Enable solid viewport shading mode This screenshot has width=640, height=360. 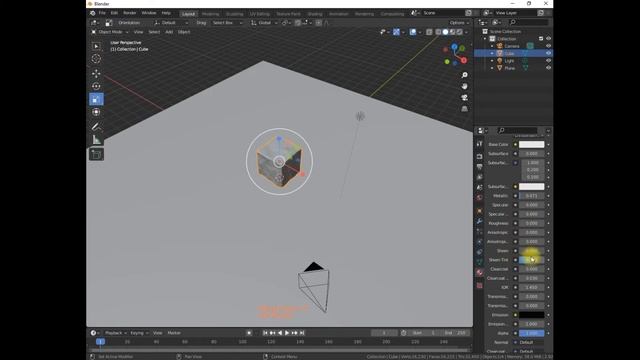445,32
